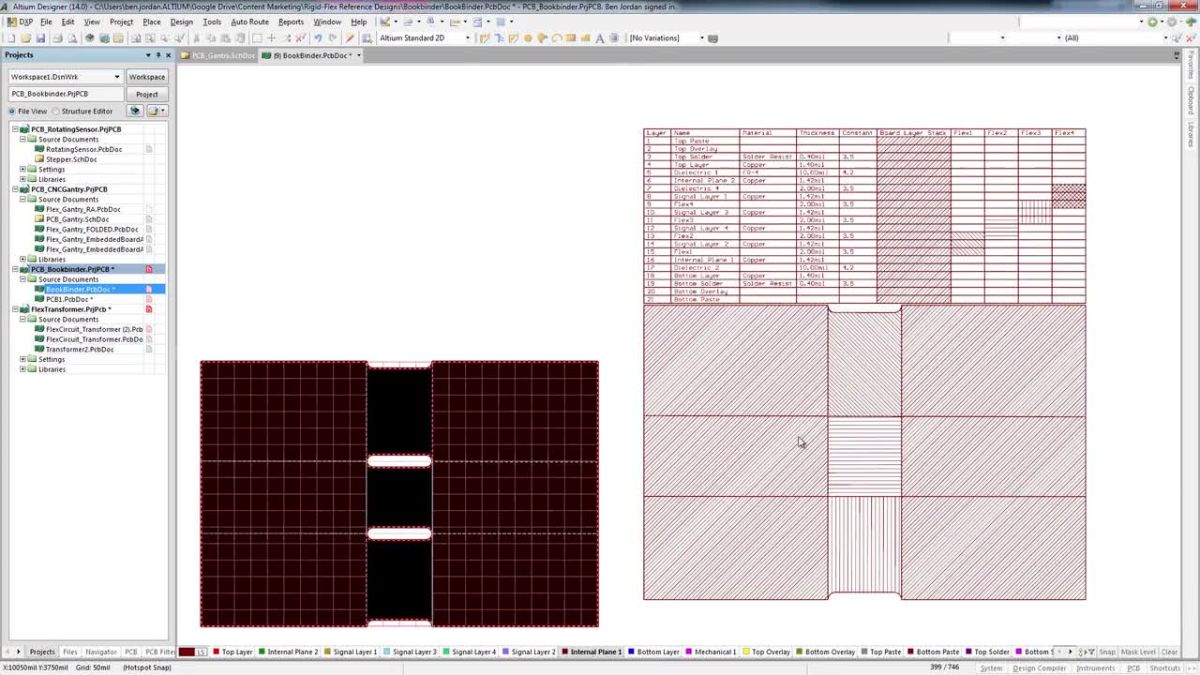Image resolution: width=1200 pixels, height=675 pixels.
Task: Open the Workspace1.DsnWrk dropdown
Action: 117,76
